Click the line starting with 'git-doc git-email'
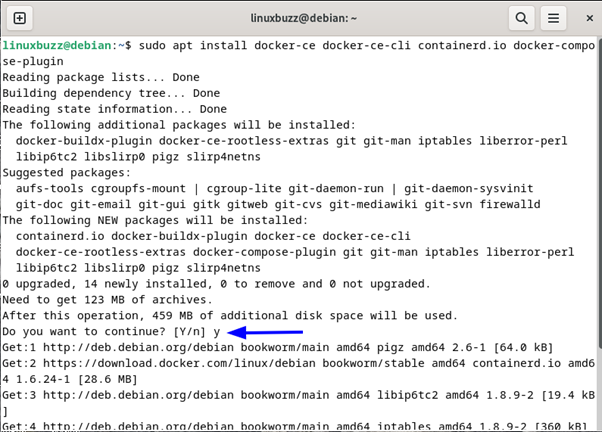Image resolution: width=602 pixels, height=432 pixels. [x=278, y=204]
